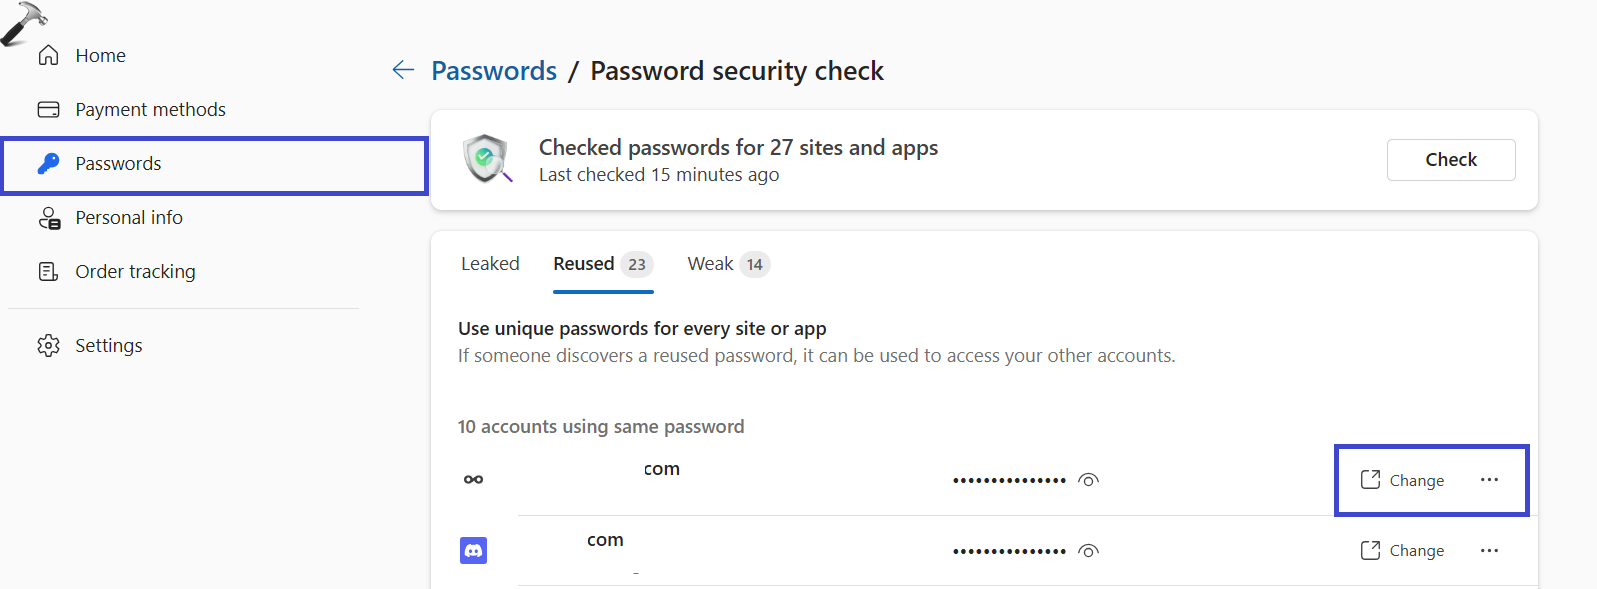
Task: Go to Passwords via the breadcrumb link
Action: 494,71
